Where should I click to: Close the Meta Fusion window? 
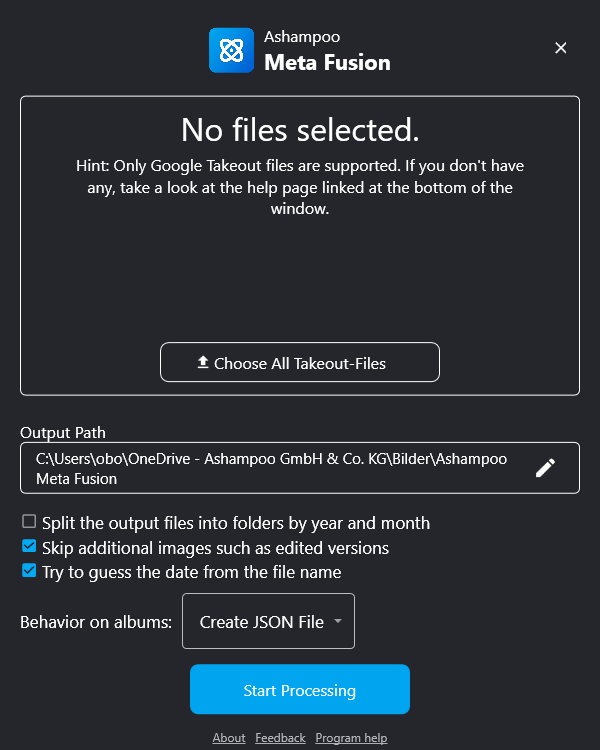[x=561, y=48]
